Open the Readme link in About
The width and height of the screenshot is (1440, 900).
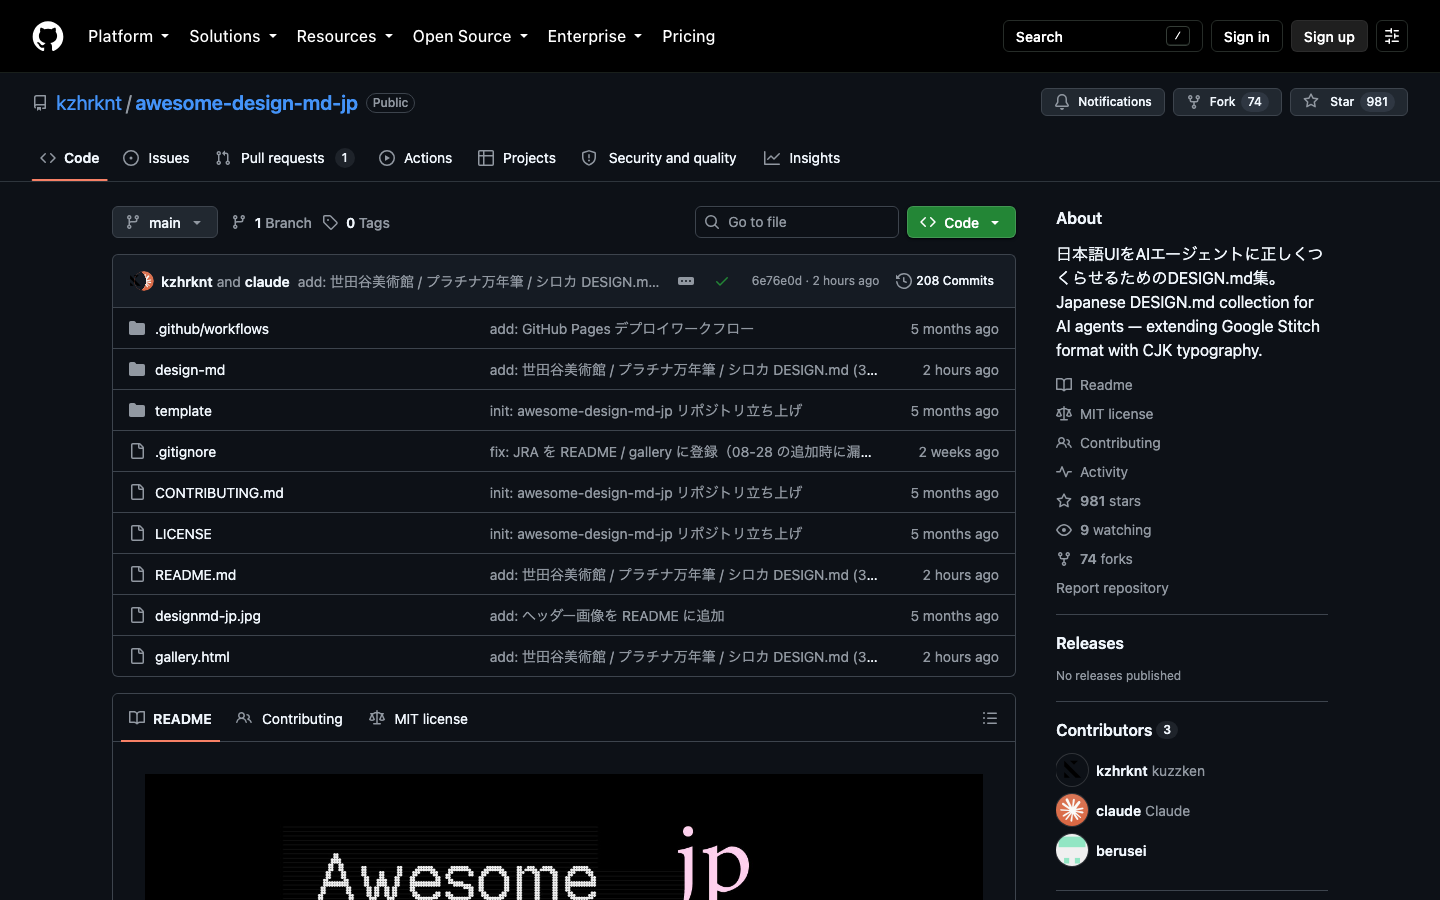(1094, 385)
